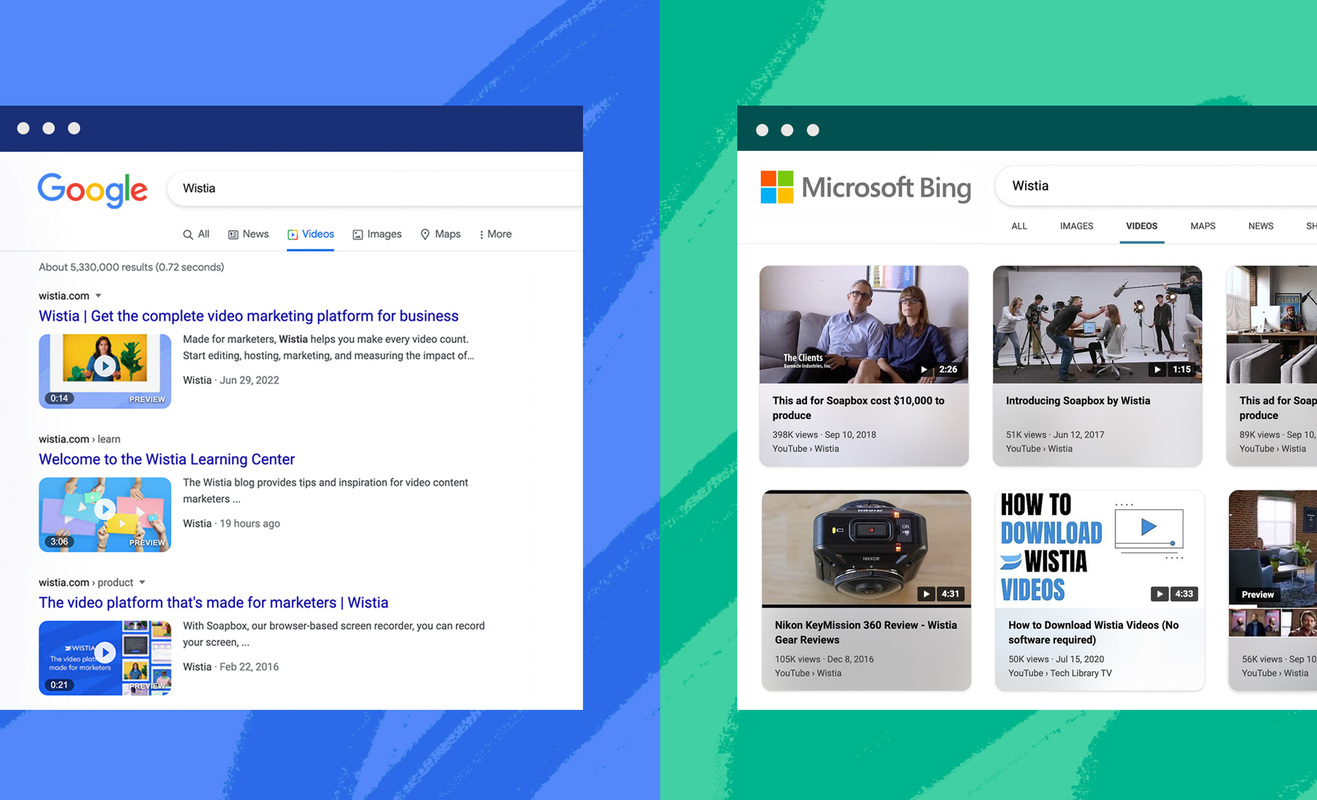The width and height of the screenshot is (1317, 800).
Task: Open the More search options in Google
Action: click(x=496, y=234)
